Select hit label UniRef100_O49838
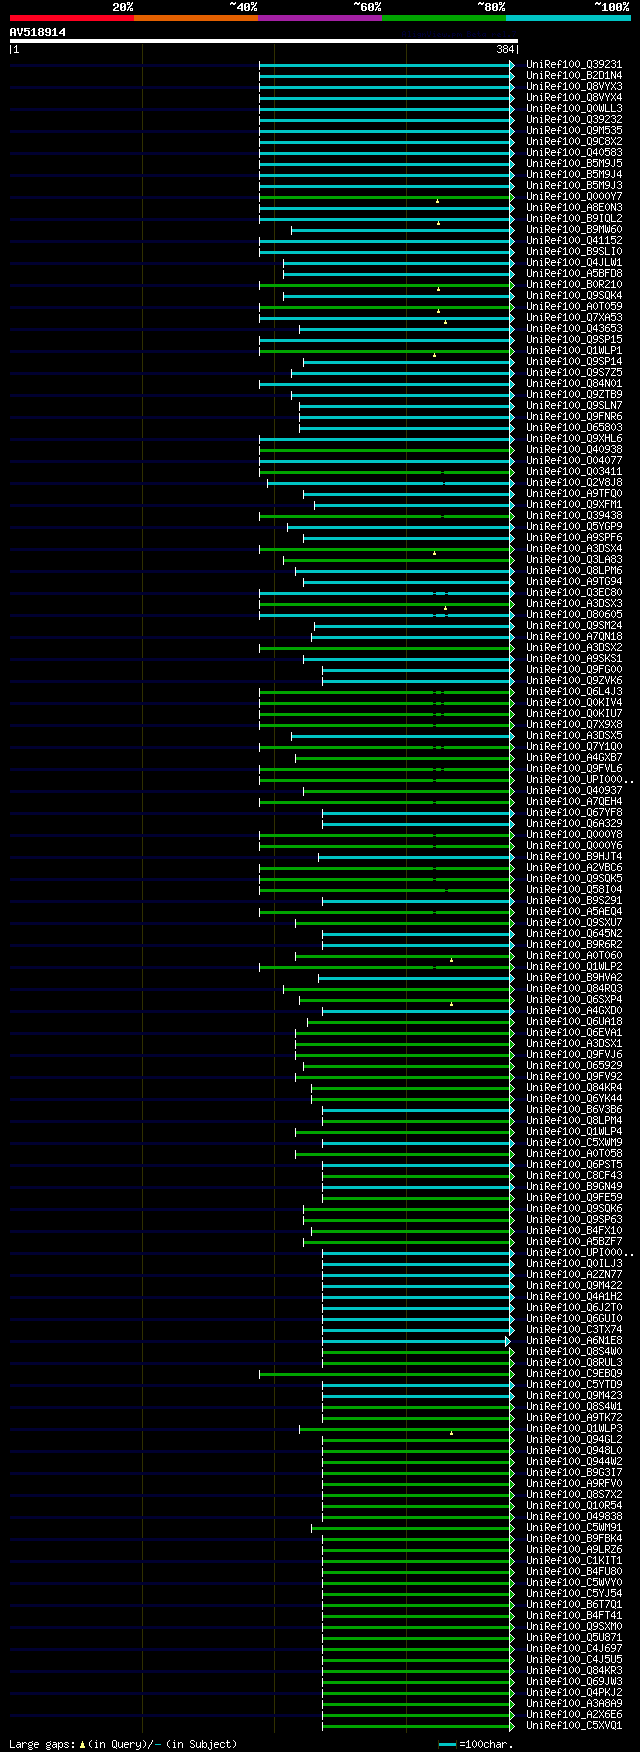The image size is (640, 1752). [574, 1517]
